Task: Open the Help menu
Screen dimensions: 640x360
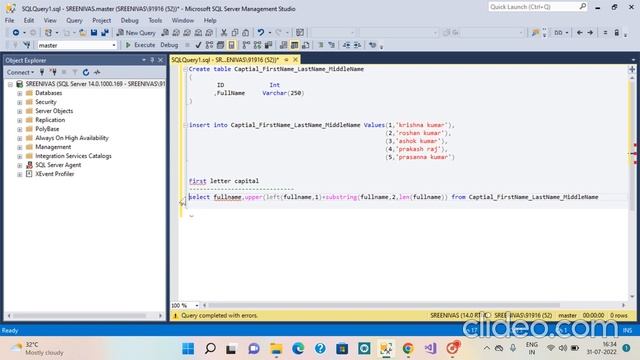Action: coord(210,20)
